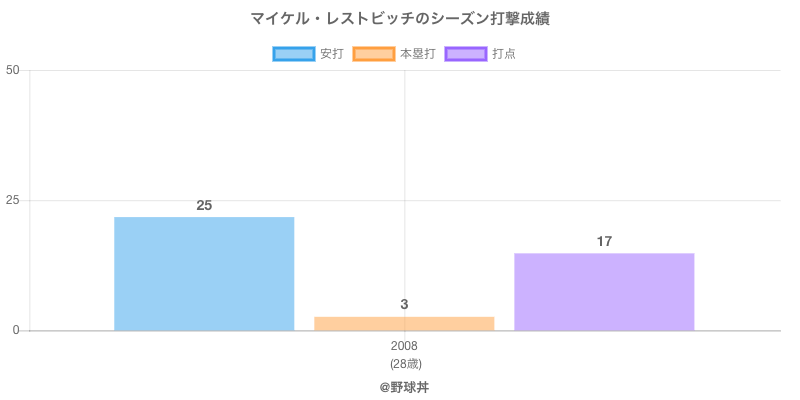
Task: Select the blue 安打 bar
Action: click(x=204, y=273)
